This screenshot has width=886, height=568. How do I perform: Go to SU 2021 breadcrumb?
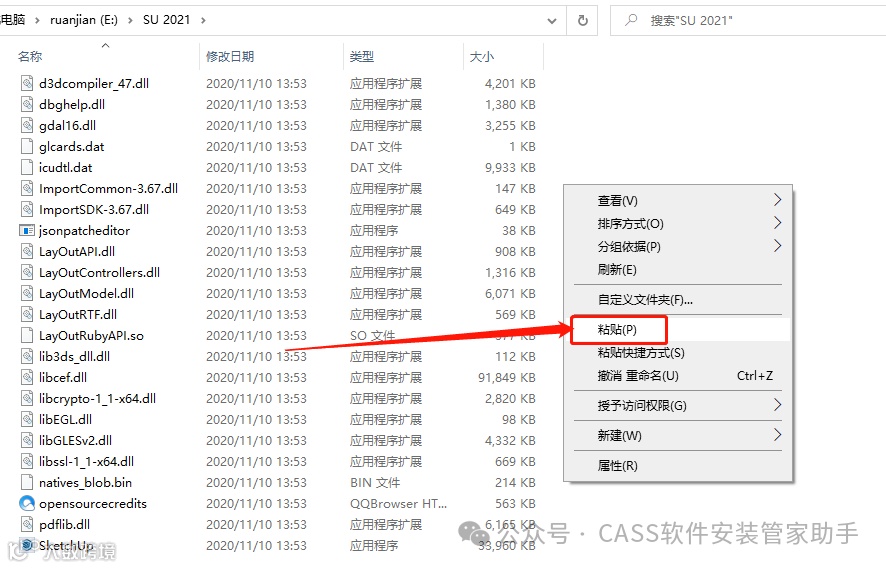(x=166, y=20)
